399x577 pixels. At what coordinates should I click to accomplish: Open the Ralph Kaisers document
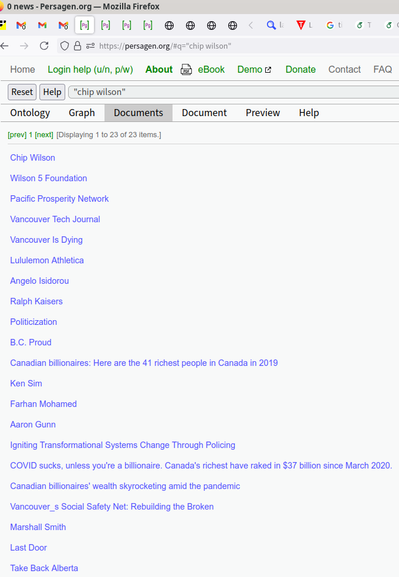(36, 302)
